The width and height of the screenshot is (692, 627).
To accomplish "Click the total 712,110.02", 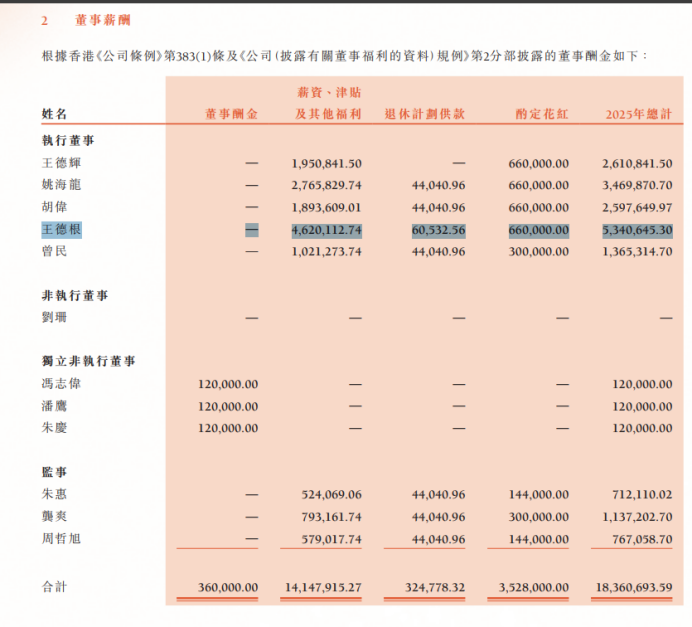I will (x=642, y=495).
